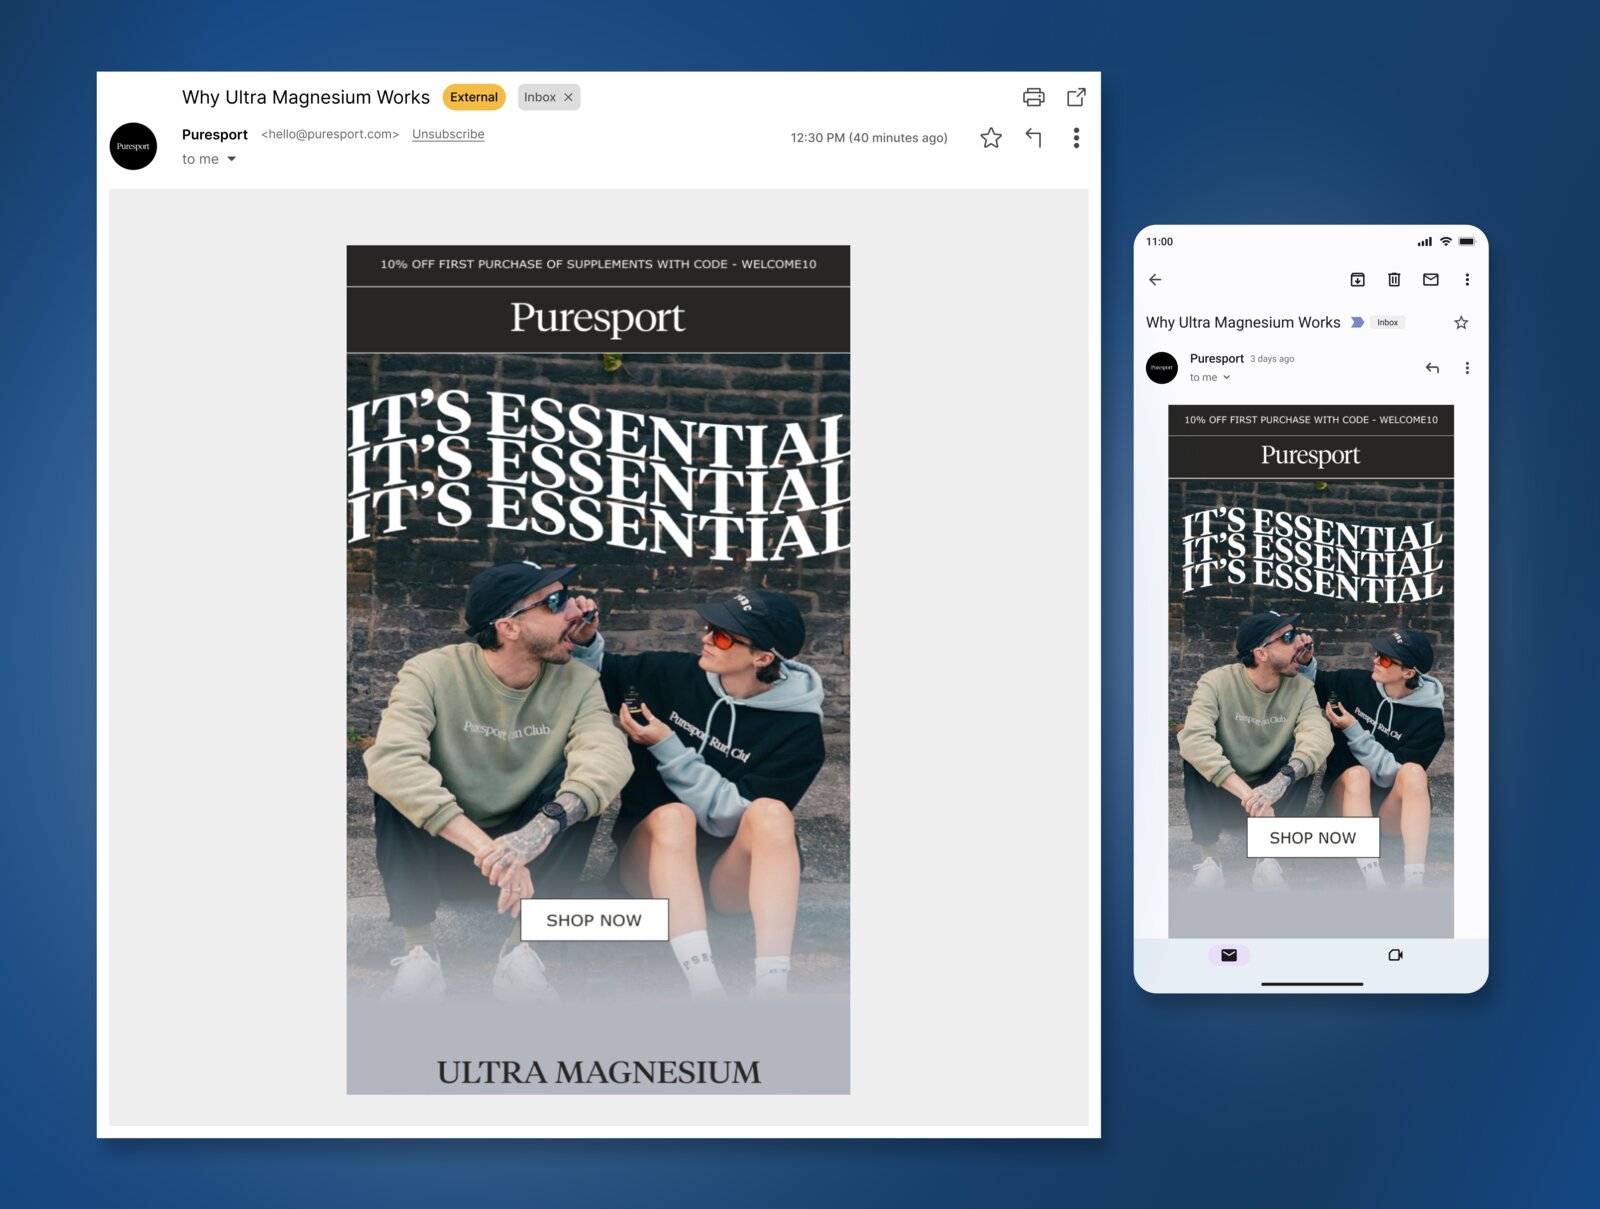Open the desktop email in a new window
This screenshot has height=1209, width=1600.
[1076, 97]
